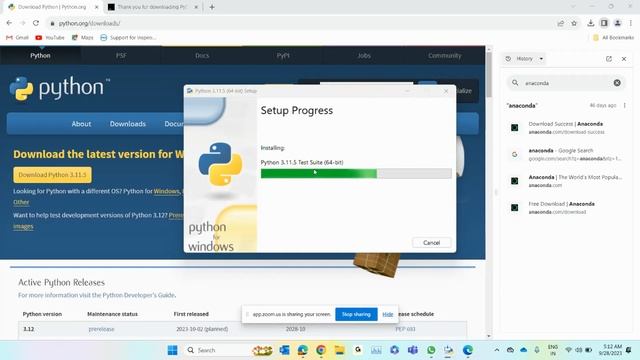Select the Jobs top navigation item
This screenshot has height=360, width=640.
coord(364,56)
